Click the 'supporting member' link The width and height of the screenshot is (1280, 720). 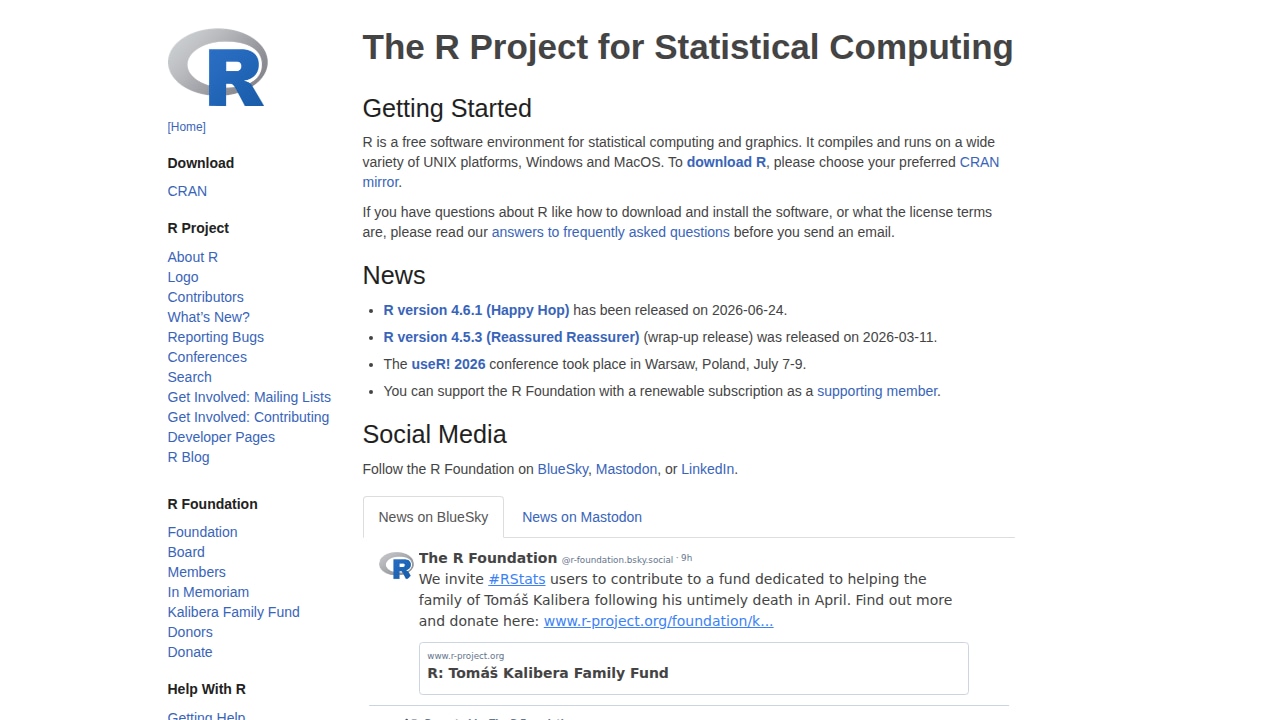click(x=877, y=391)
